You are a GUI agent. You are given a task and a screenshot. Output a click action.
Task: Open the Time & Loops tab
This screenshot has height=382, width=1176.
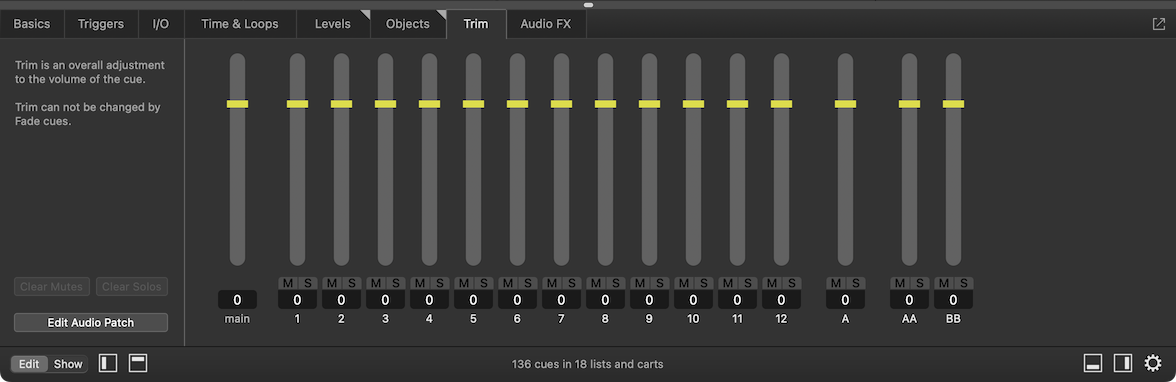239,24
